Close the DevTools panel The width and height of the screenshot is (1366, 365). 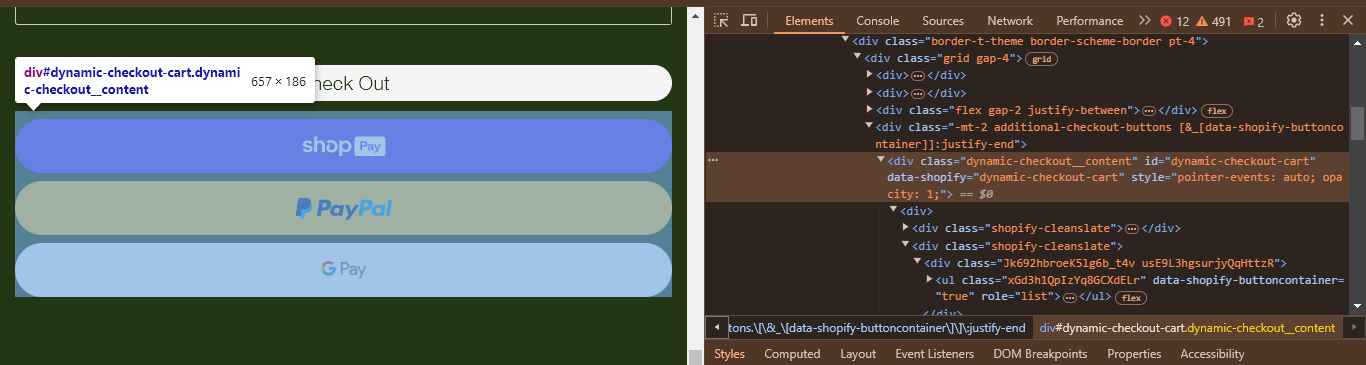[x=1347, y=20]
